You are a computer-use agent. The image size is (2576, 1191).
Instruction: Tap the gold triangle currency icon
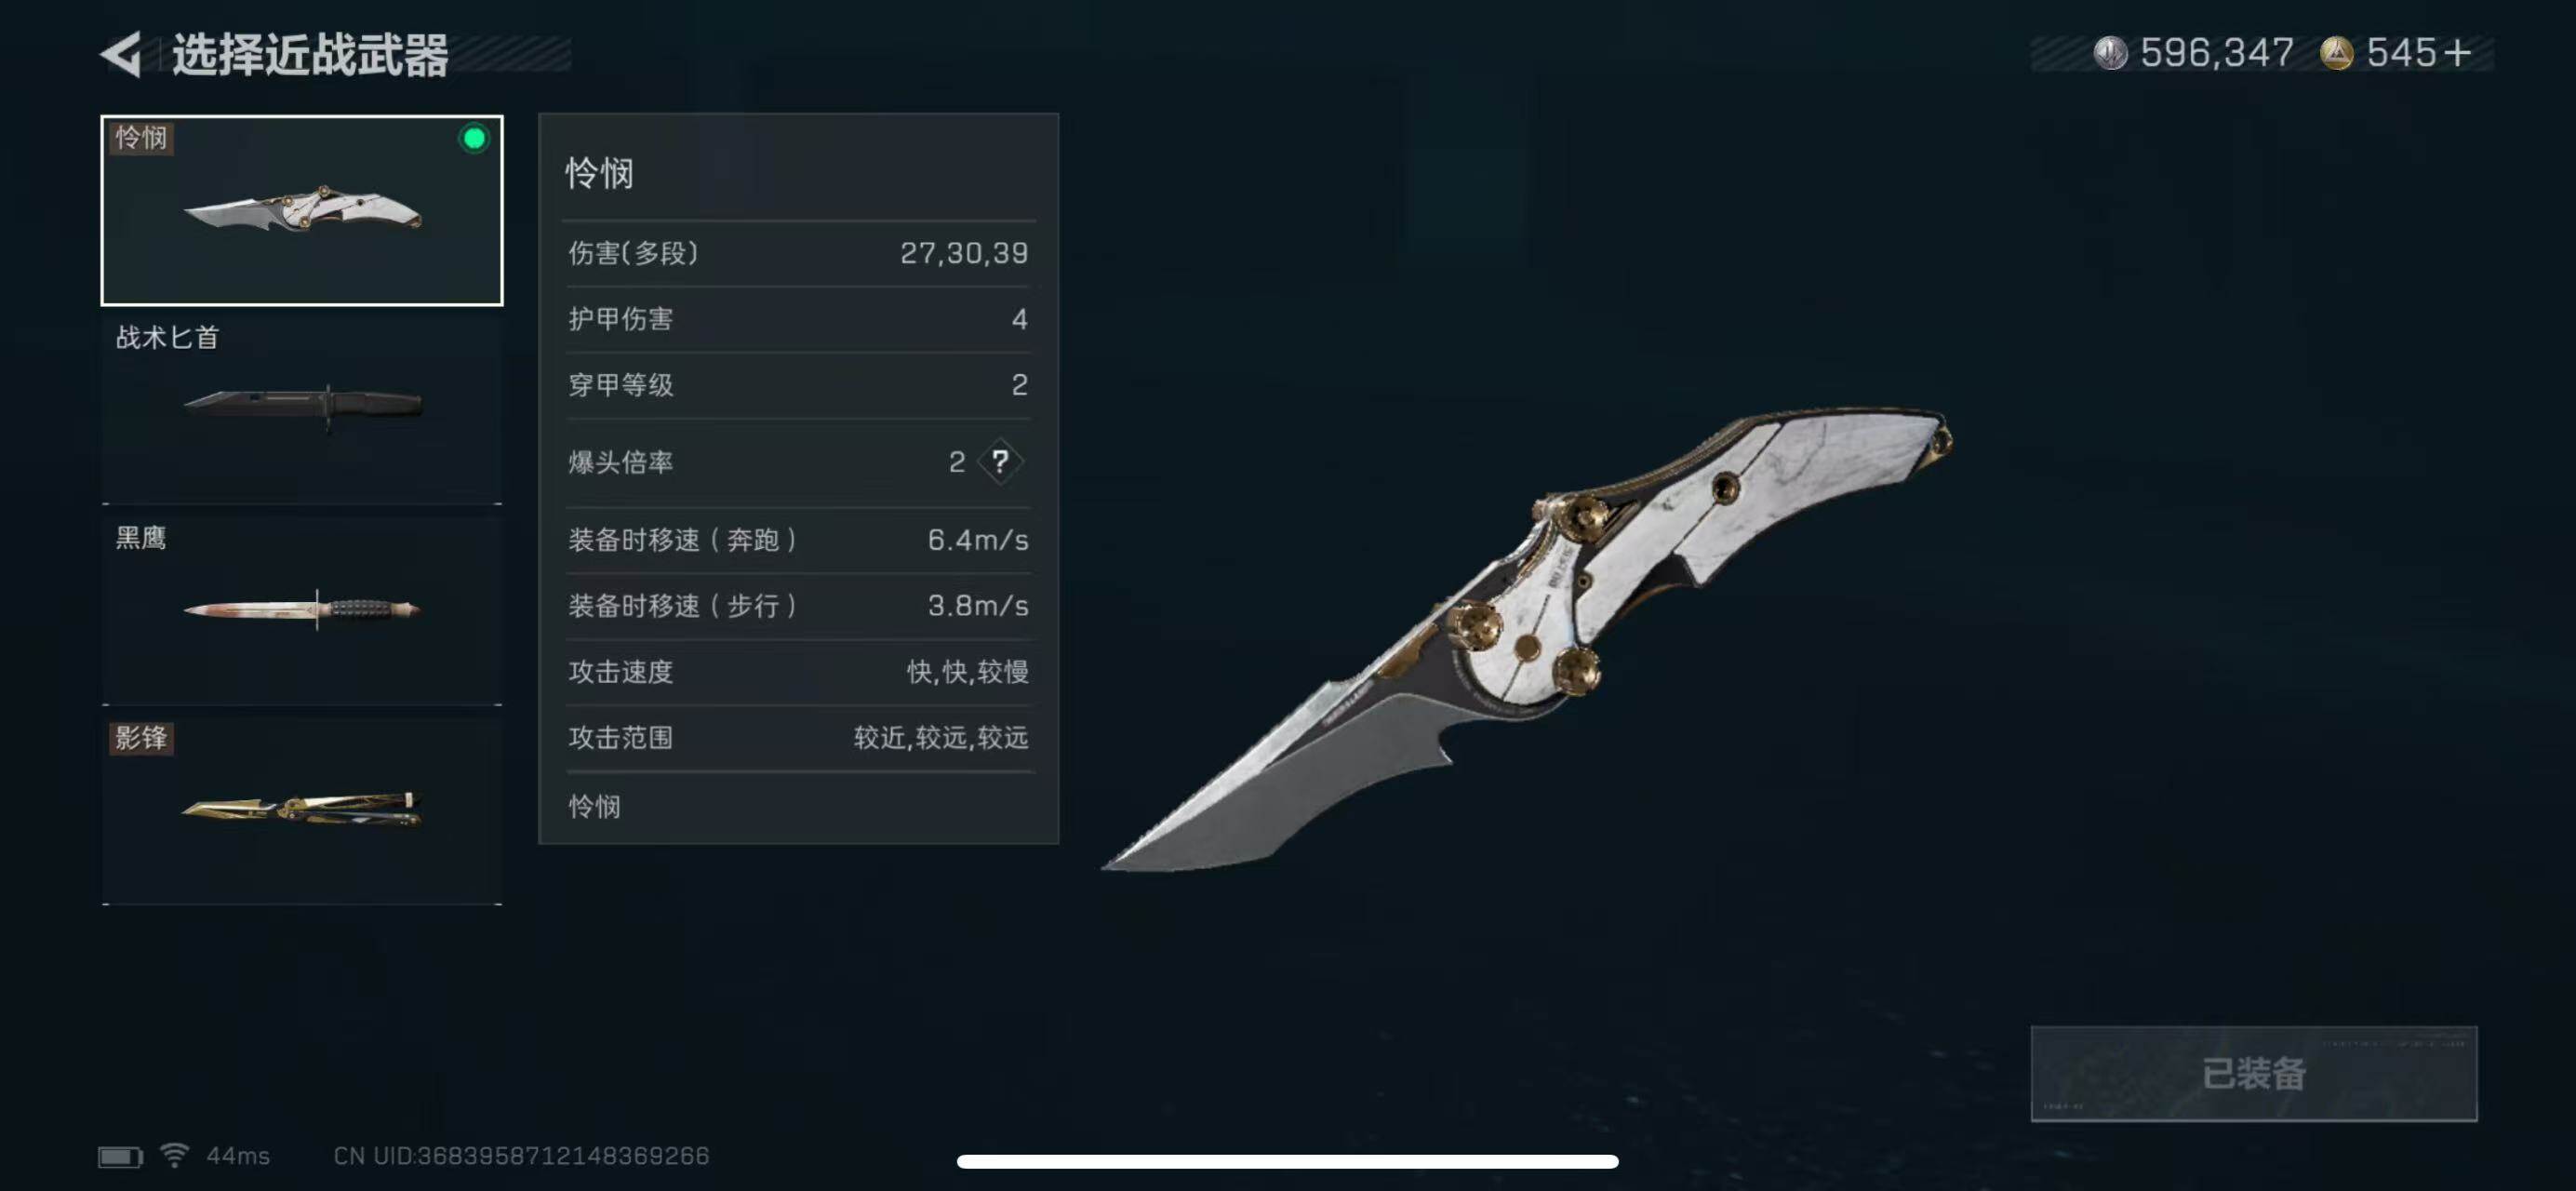2336,53
